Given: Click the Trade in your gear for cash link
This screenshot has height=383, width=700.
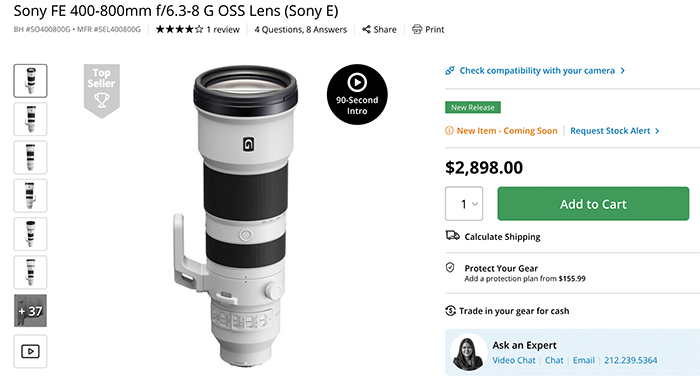Looking at the screenshot, I should click(514, 311).
